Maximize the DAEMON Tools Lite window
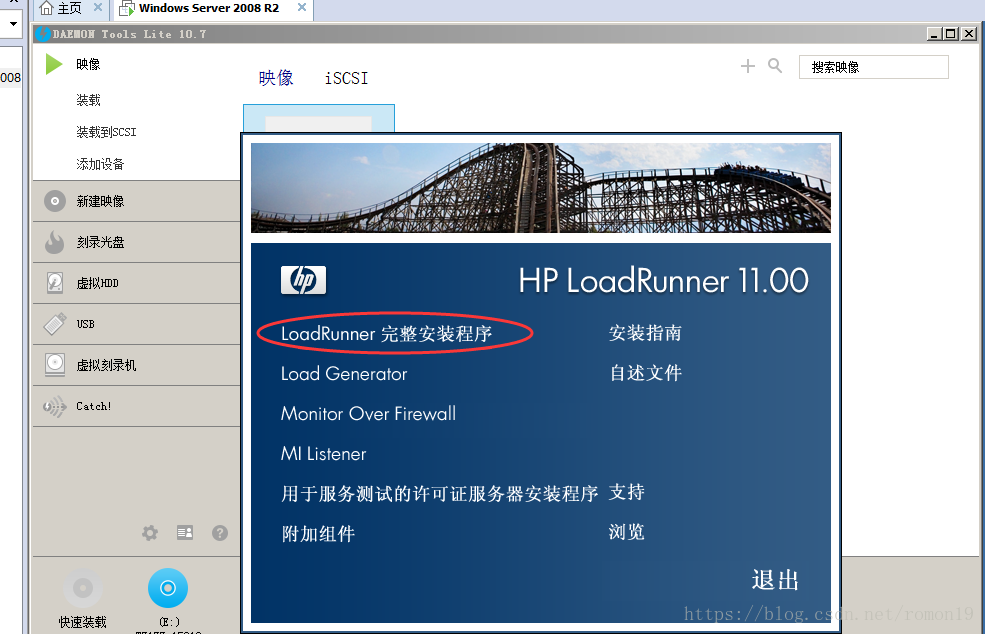 coord(951,34)
